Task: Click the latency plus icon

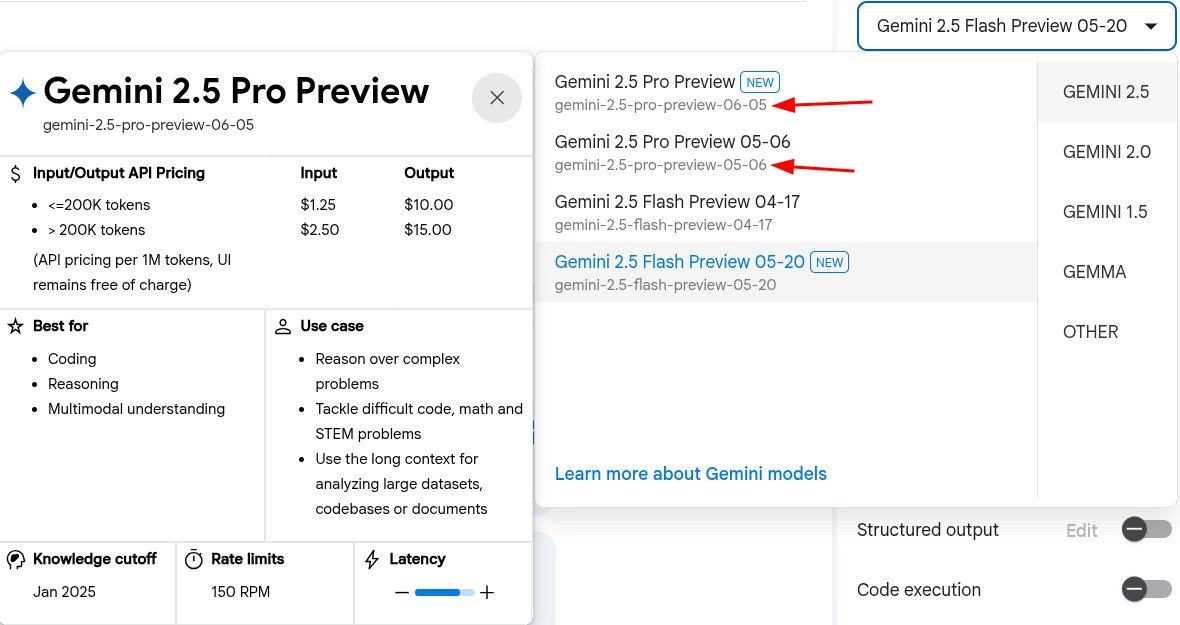Action: point(487,592)
